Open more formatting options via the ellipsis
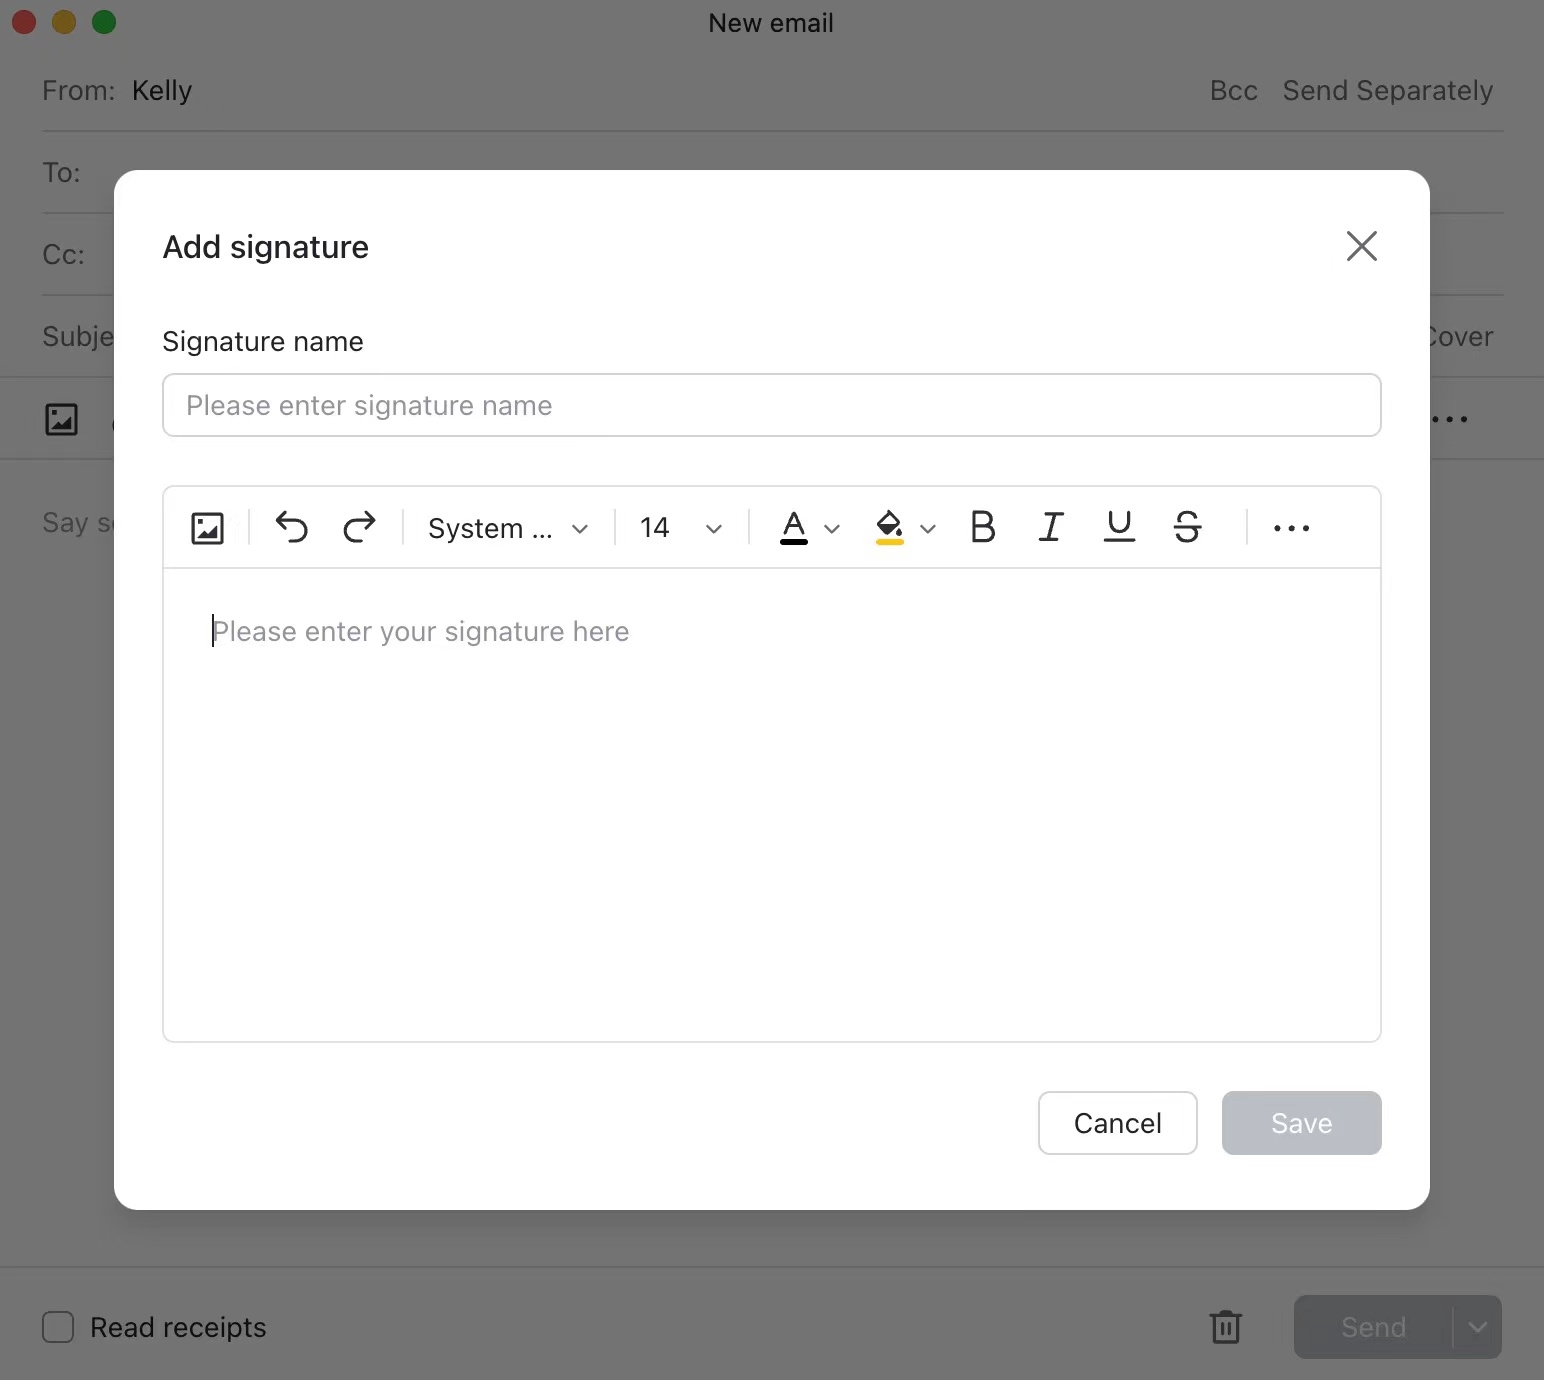This screenshot has width=1544, height=1380. coord(1291,528)
